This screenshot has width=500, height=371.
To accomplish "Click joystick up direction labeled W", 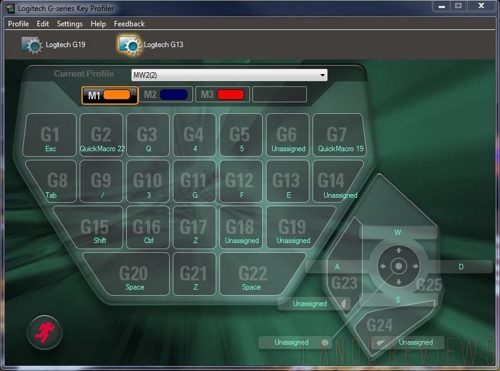I will [398, 232].
